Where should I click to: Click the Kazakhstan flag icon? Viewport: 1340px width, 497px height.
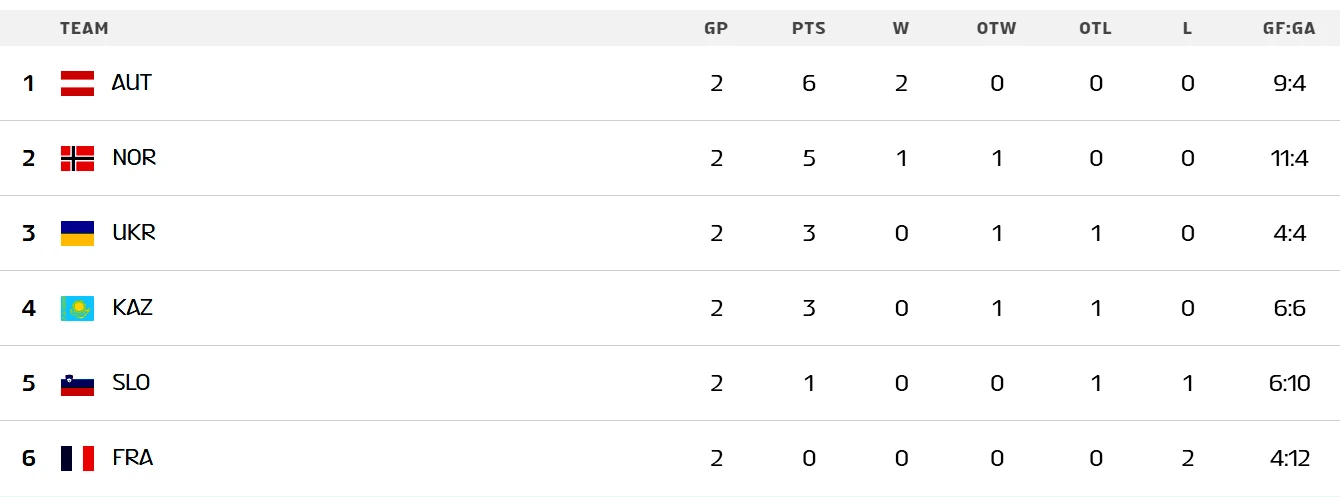click(x=77, y=308)
